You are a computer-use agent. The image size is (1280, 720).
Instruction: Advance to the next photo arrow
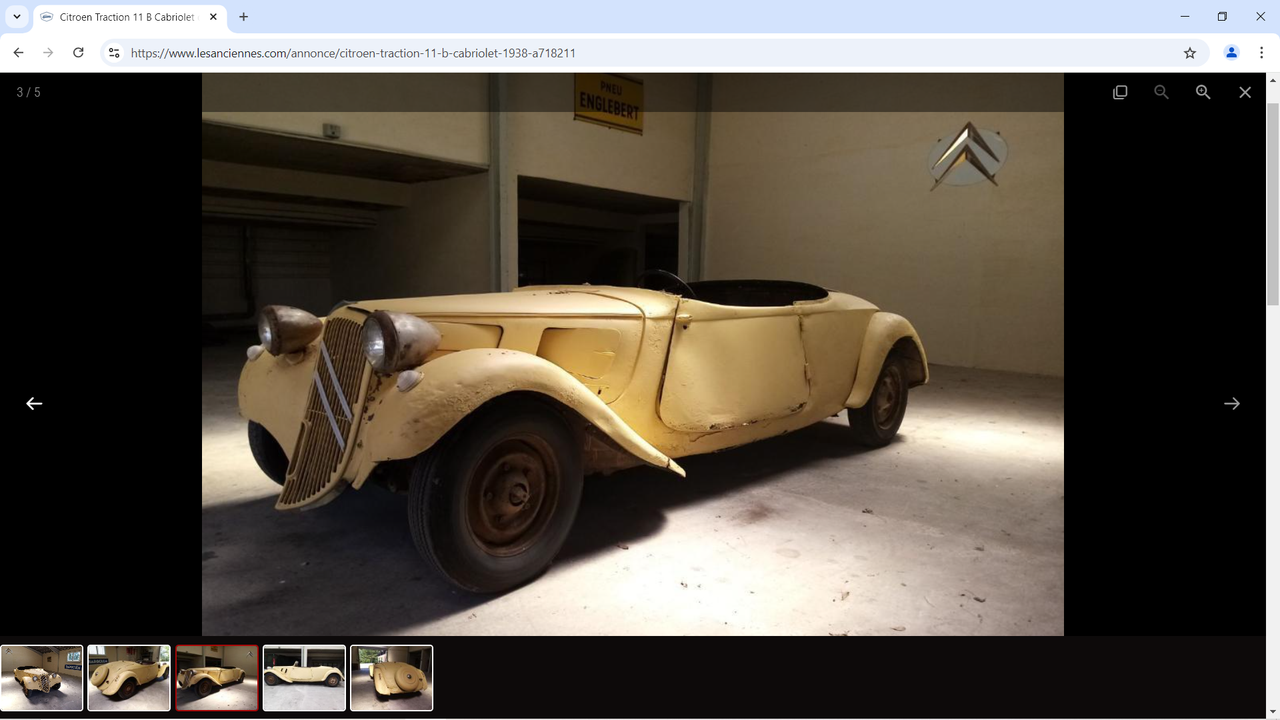[1232, 403]
